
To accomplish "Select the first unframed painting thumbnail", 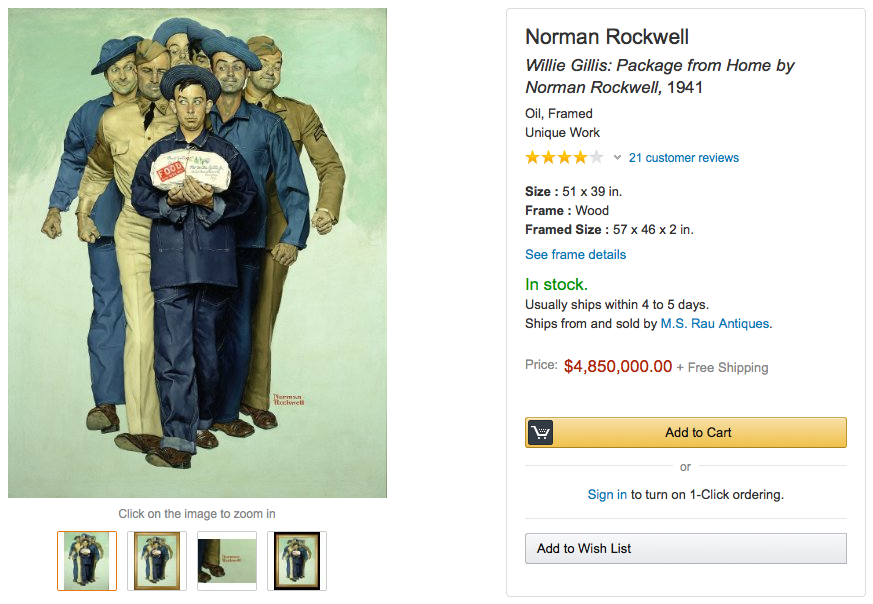I will pos(87,560).
